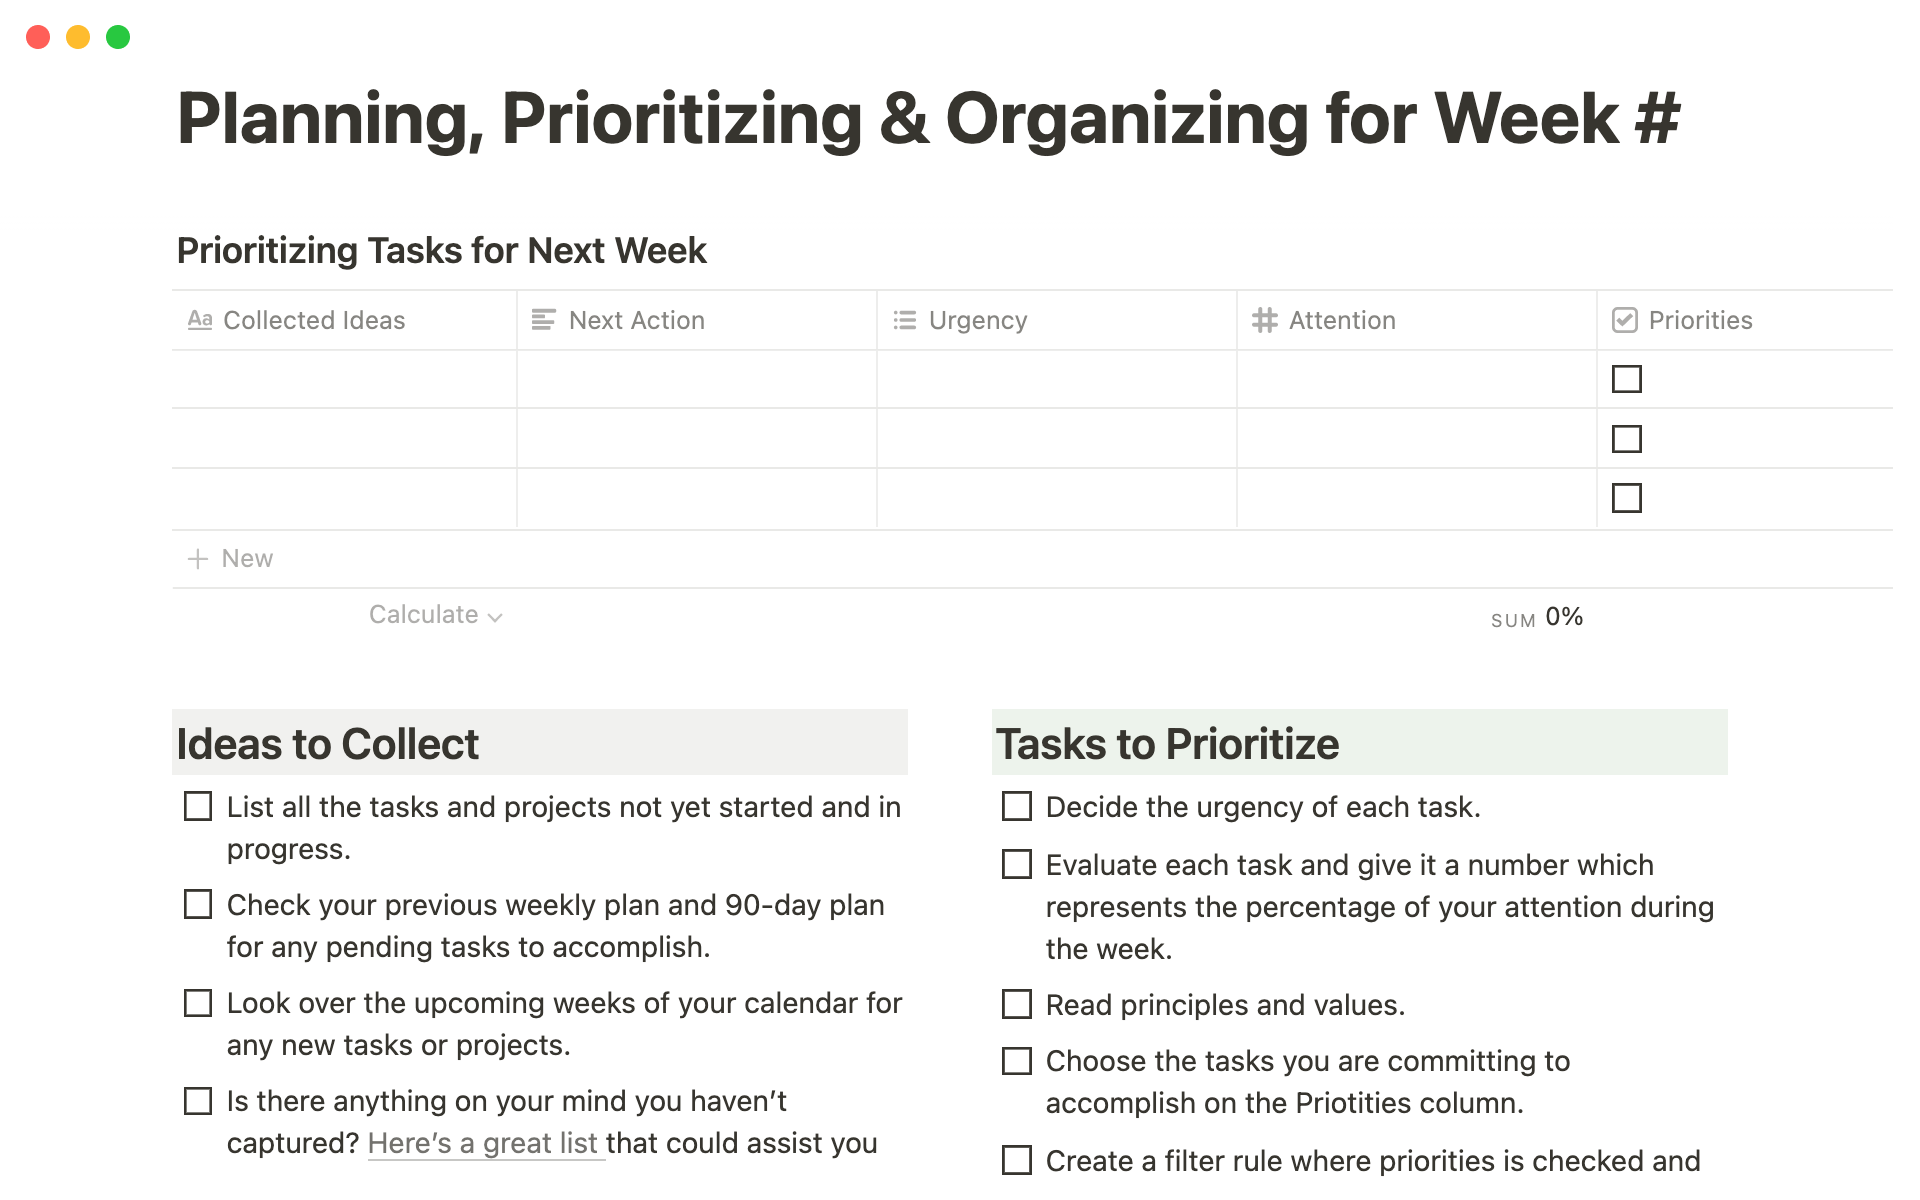Follow the 'Here's a great list' link

coord(484,1143)
